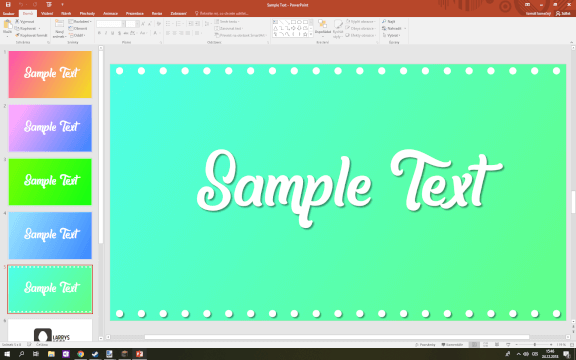
Task: Switch to the Design tab (Návrh)
Action: coord(66,13)
